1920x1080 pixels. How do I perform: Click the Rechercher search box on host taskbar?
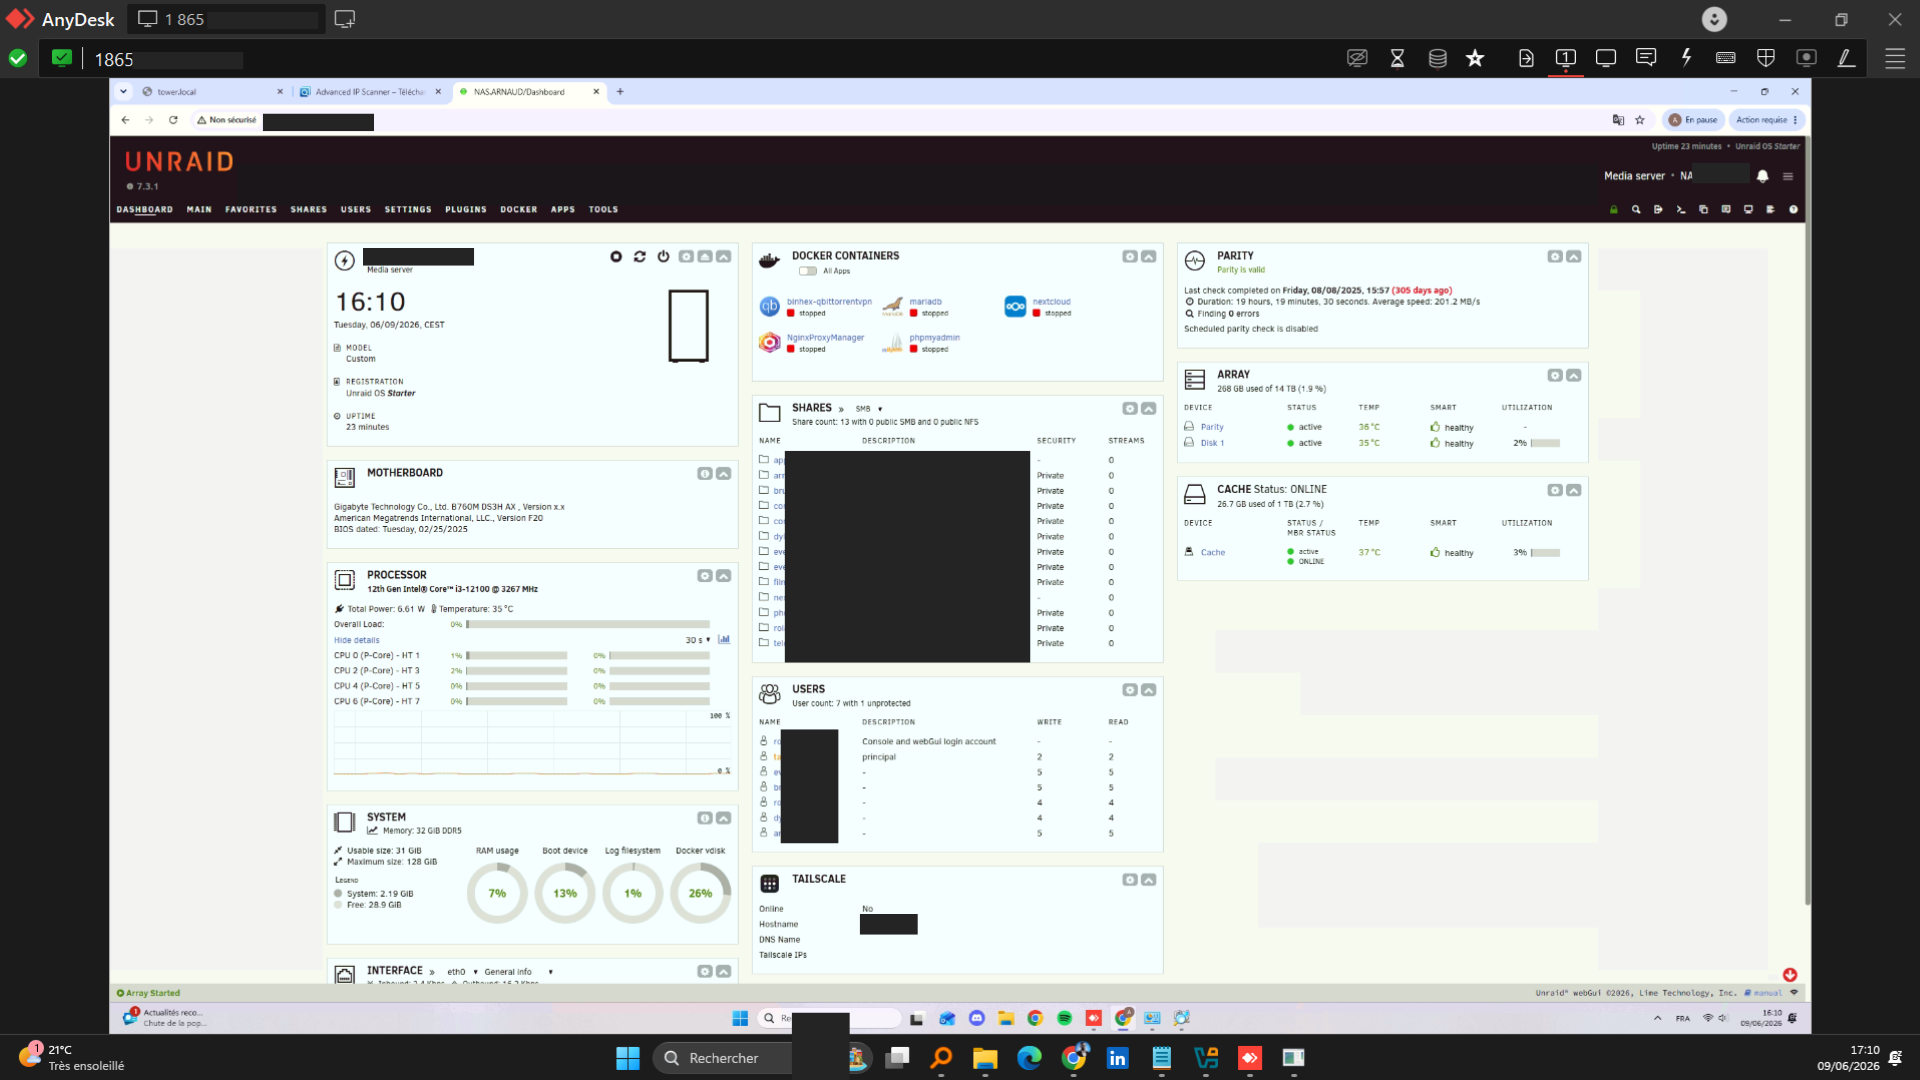(x=723, y=1058)
